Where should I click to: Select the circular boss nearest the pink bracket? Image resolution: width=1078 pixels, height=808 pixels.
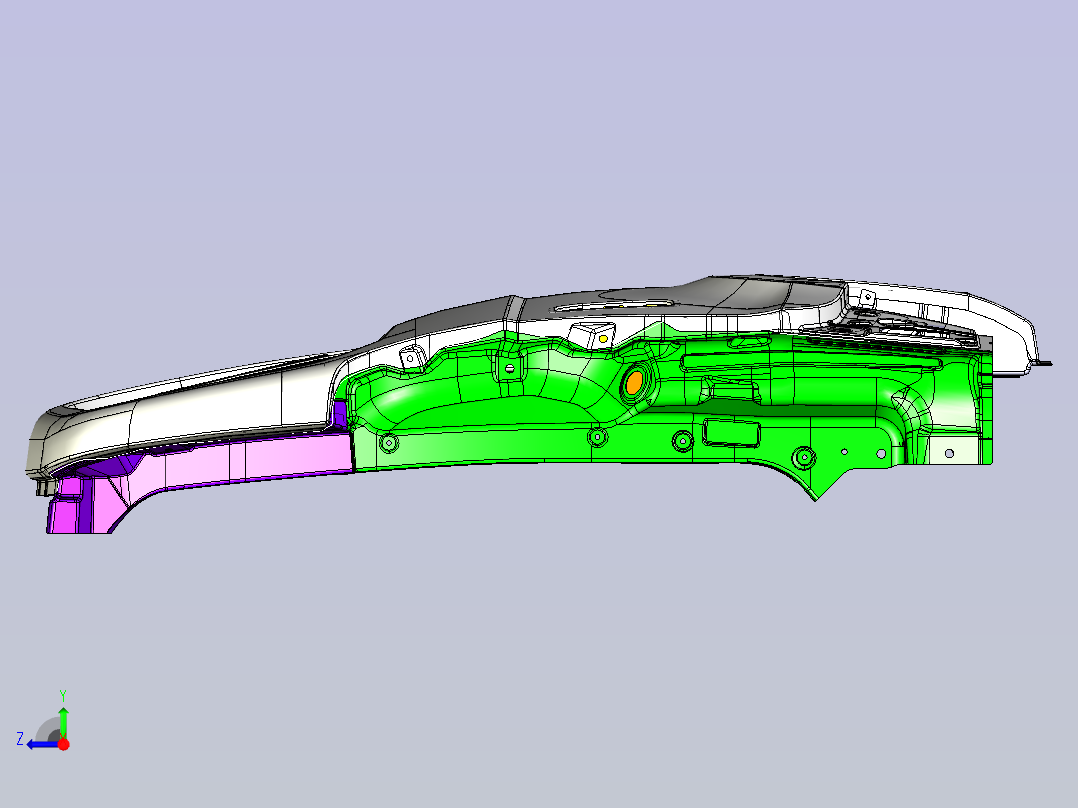click(x=389, y=444)
